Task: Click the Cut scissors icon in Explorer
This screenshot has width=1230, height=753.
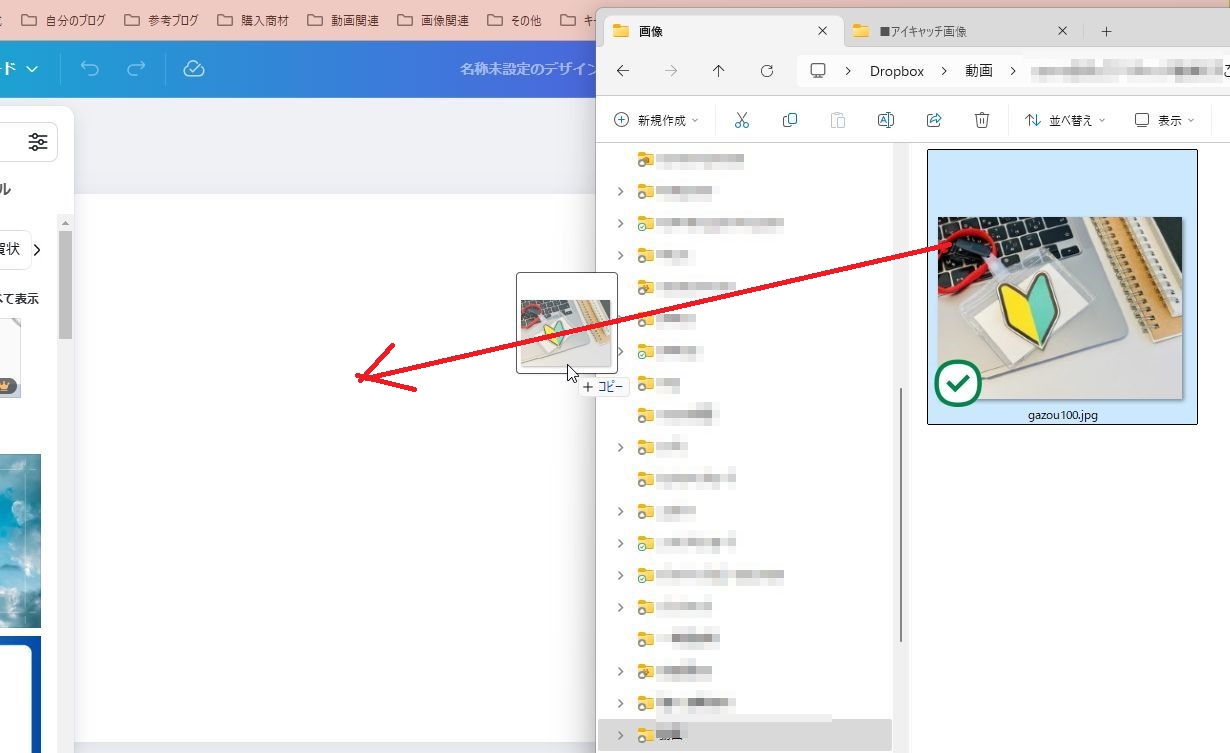Action: pos(741,120)
